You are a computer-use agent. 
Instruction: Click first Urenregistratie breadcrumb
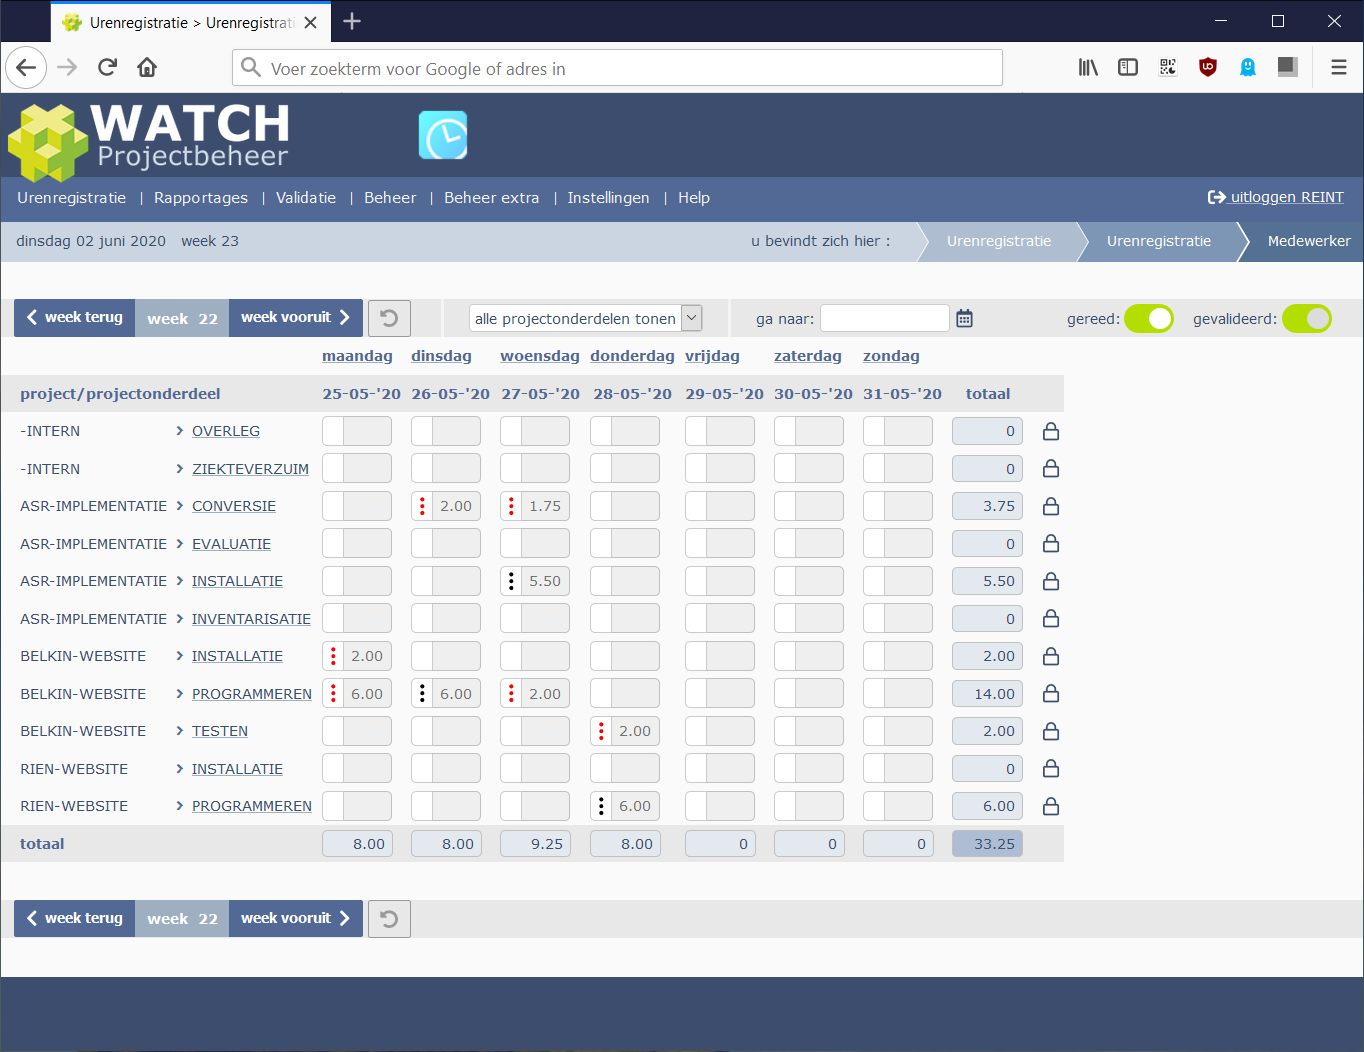999,241
